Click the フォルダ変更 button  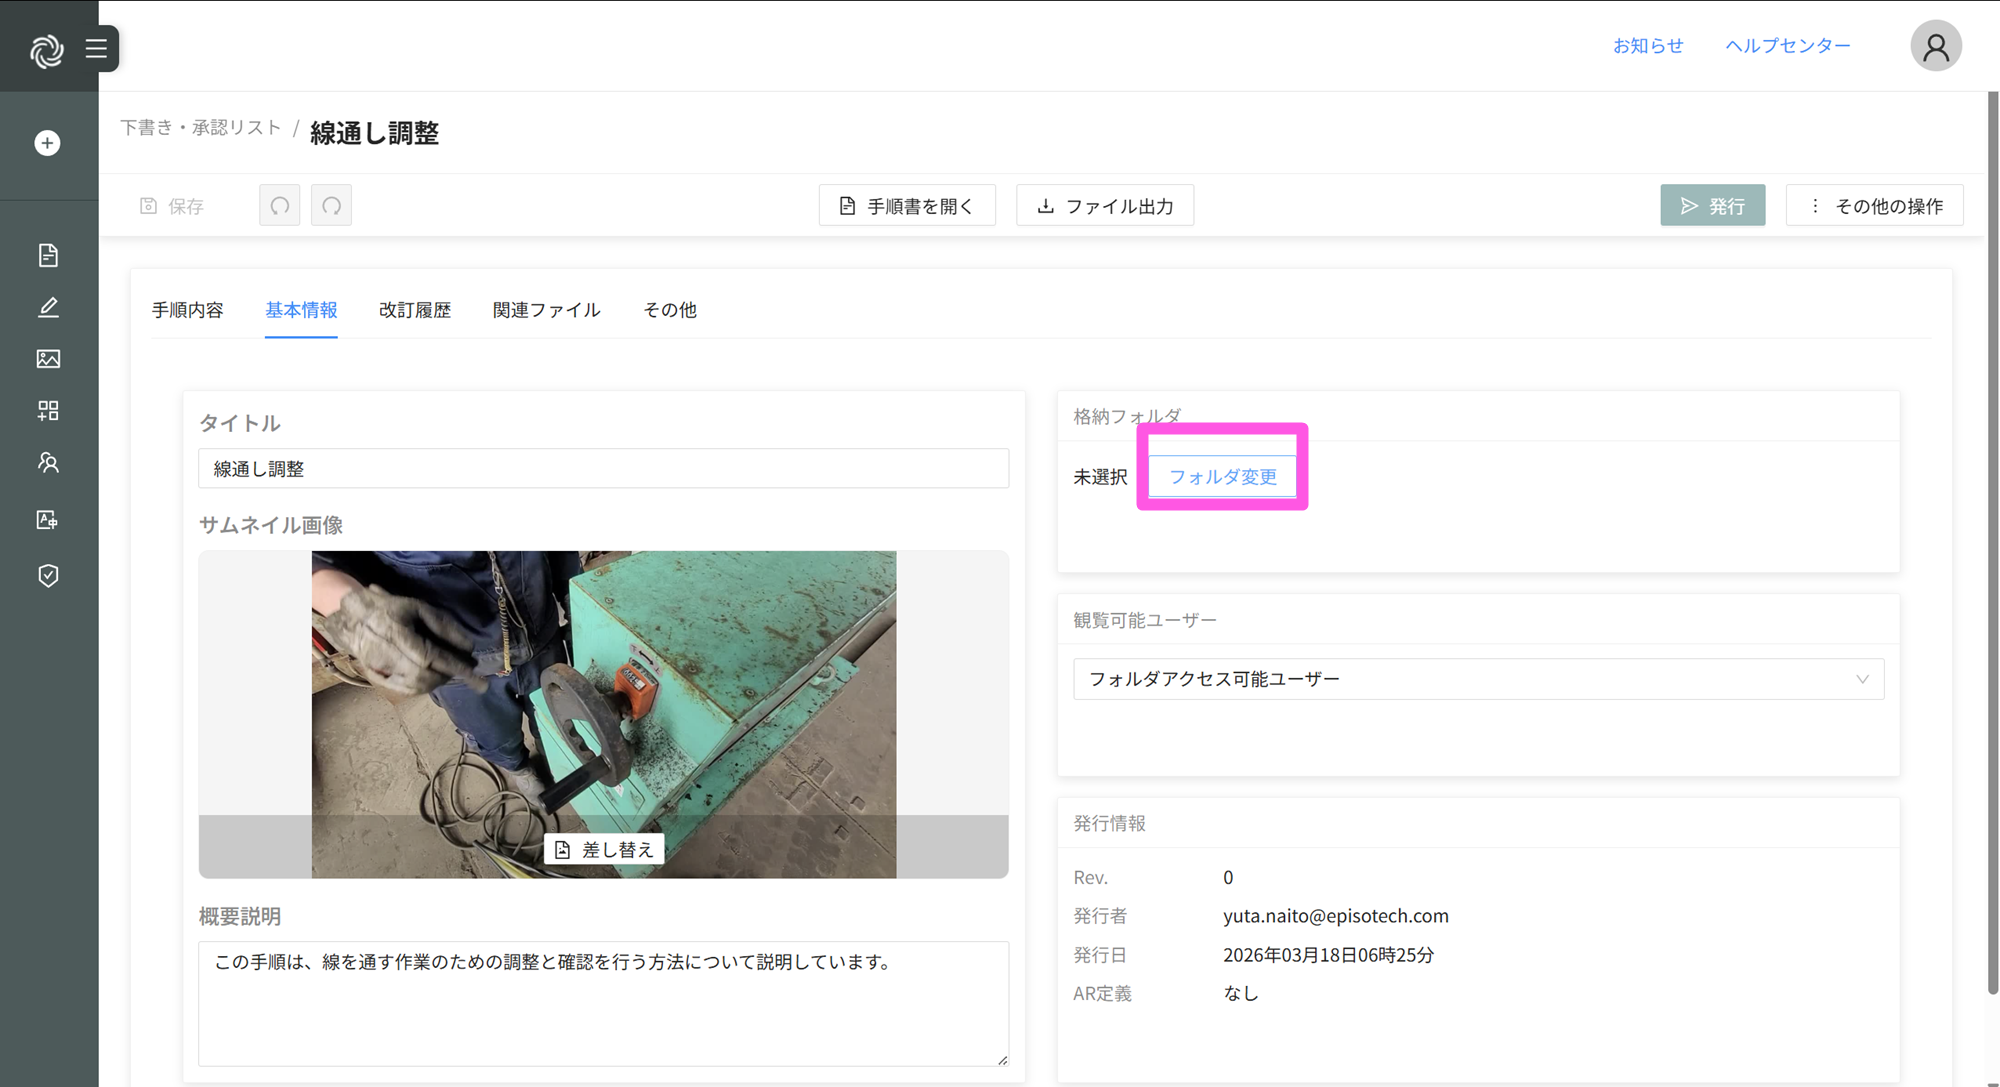coord(1222,477)
